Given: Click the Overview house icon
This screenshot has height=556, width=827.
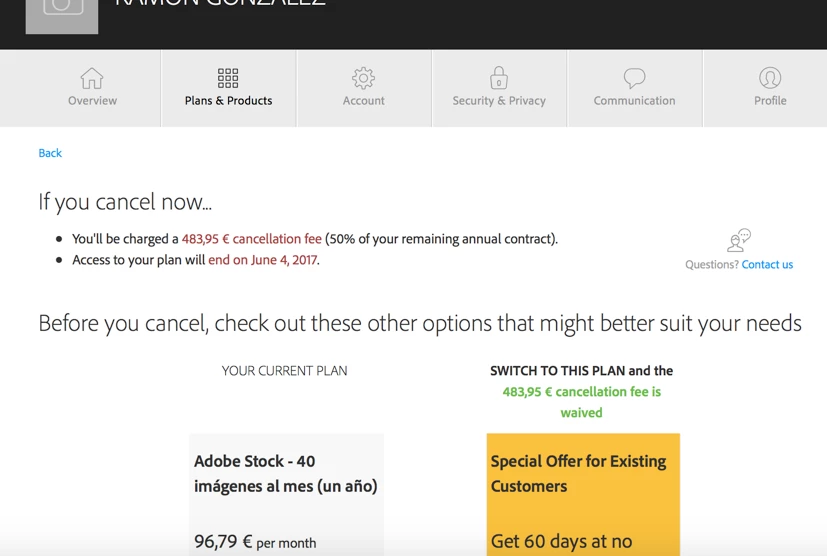Looking at the screenshot, I should 92,79.
